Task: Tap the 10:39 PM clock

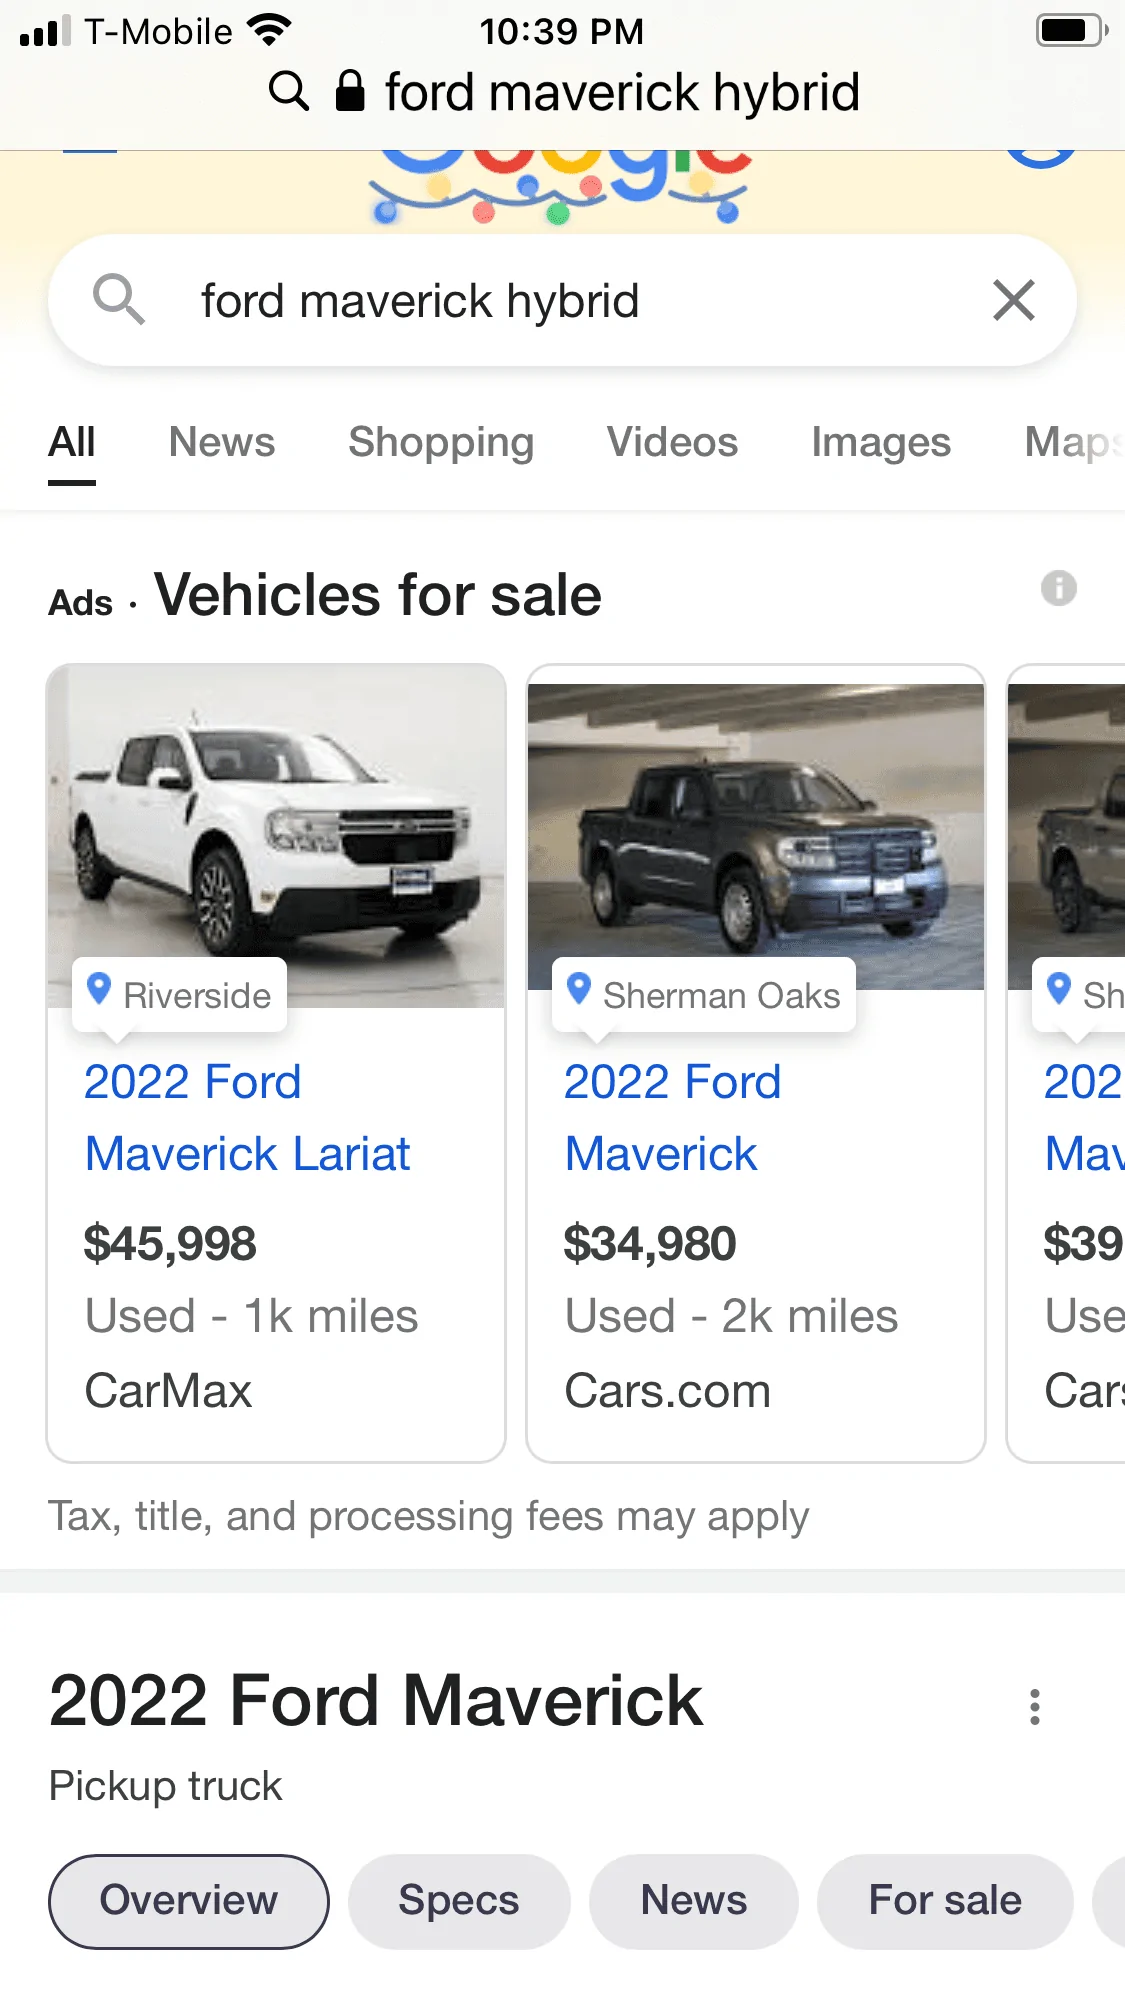Action: coord(562,31)
